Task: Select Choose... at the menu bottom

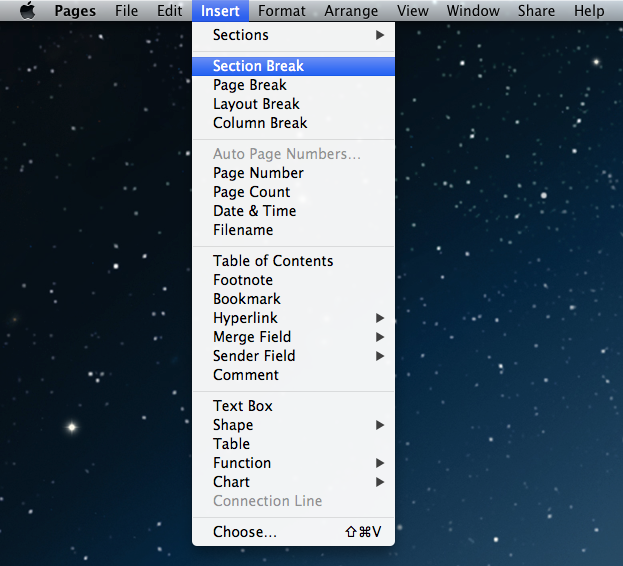Action: point(293,532)
